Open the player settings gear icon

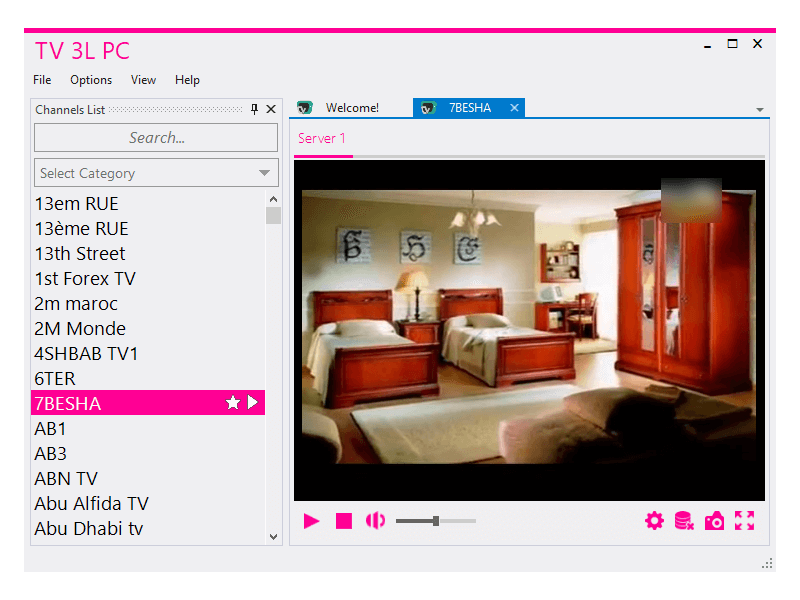pyautogui.click(x=654, y=520)
